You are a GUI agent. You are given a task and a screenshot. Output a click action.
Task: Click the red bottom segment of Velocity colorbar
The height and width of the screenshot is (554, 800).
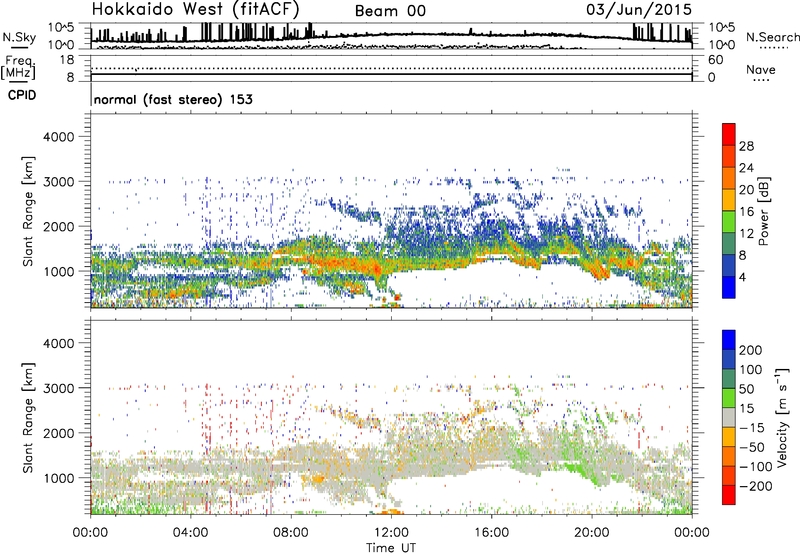pyautogui.click(x=729, y=495)
